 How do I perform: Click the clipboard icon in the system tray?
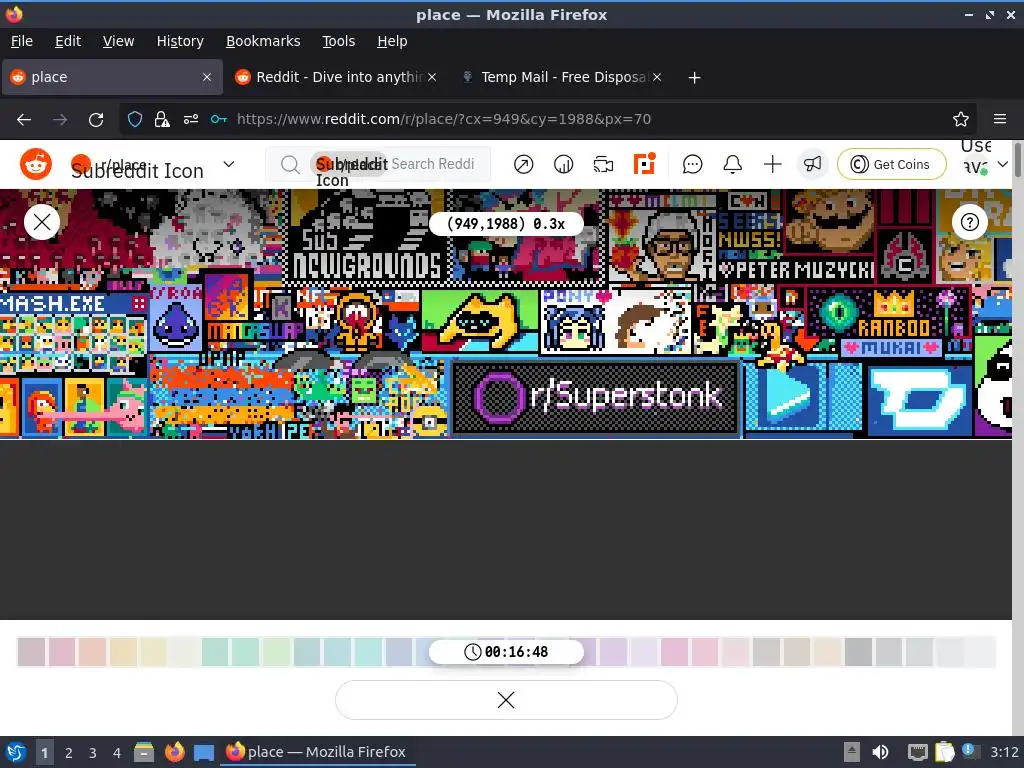pos(944,752)
